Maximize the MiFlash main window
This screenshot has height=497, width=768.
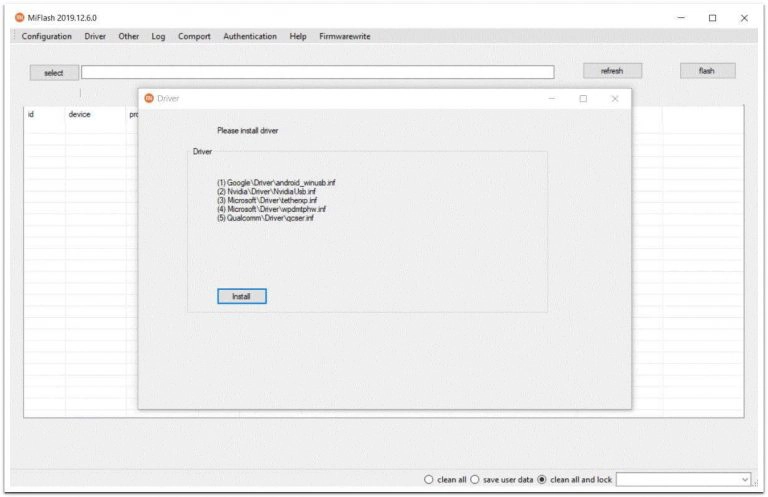(x=712, y=17)
